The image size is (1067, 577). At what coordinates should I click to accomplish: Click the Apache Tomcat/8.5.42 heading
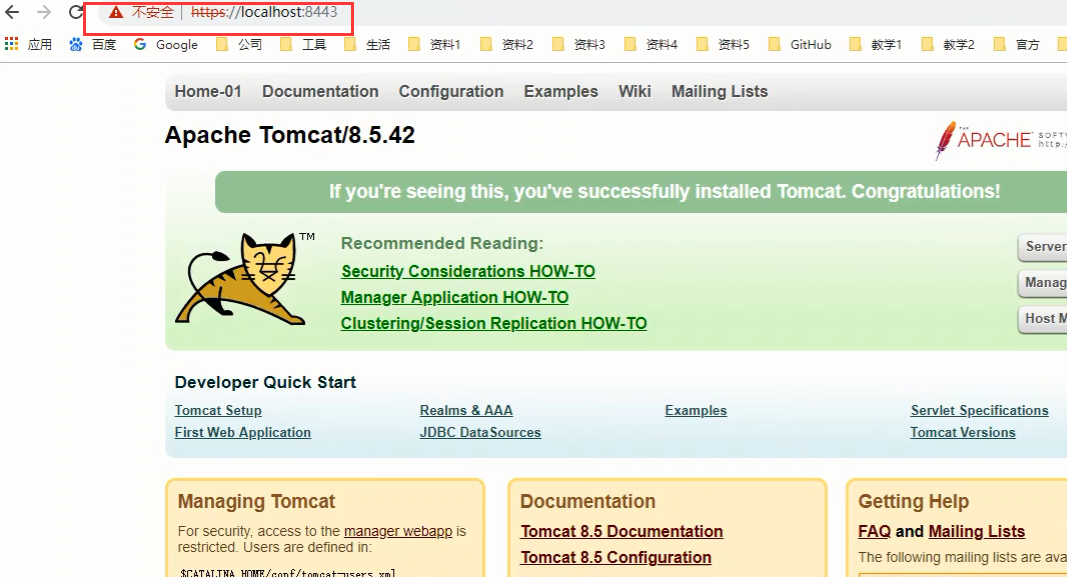290,135
